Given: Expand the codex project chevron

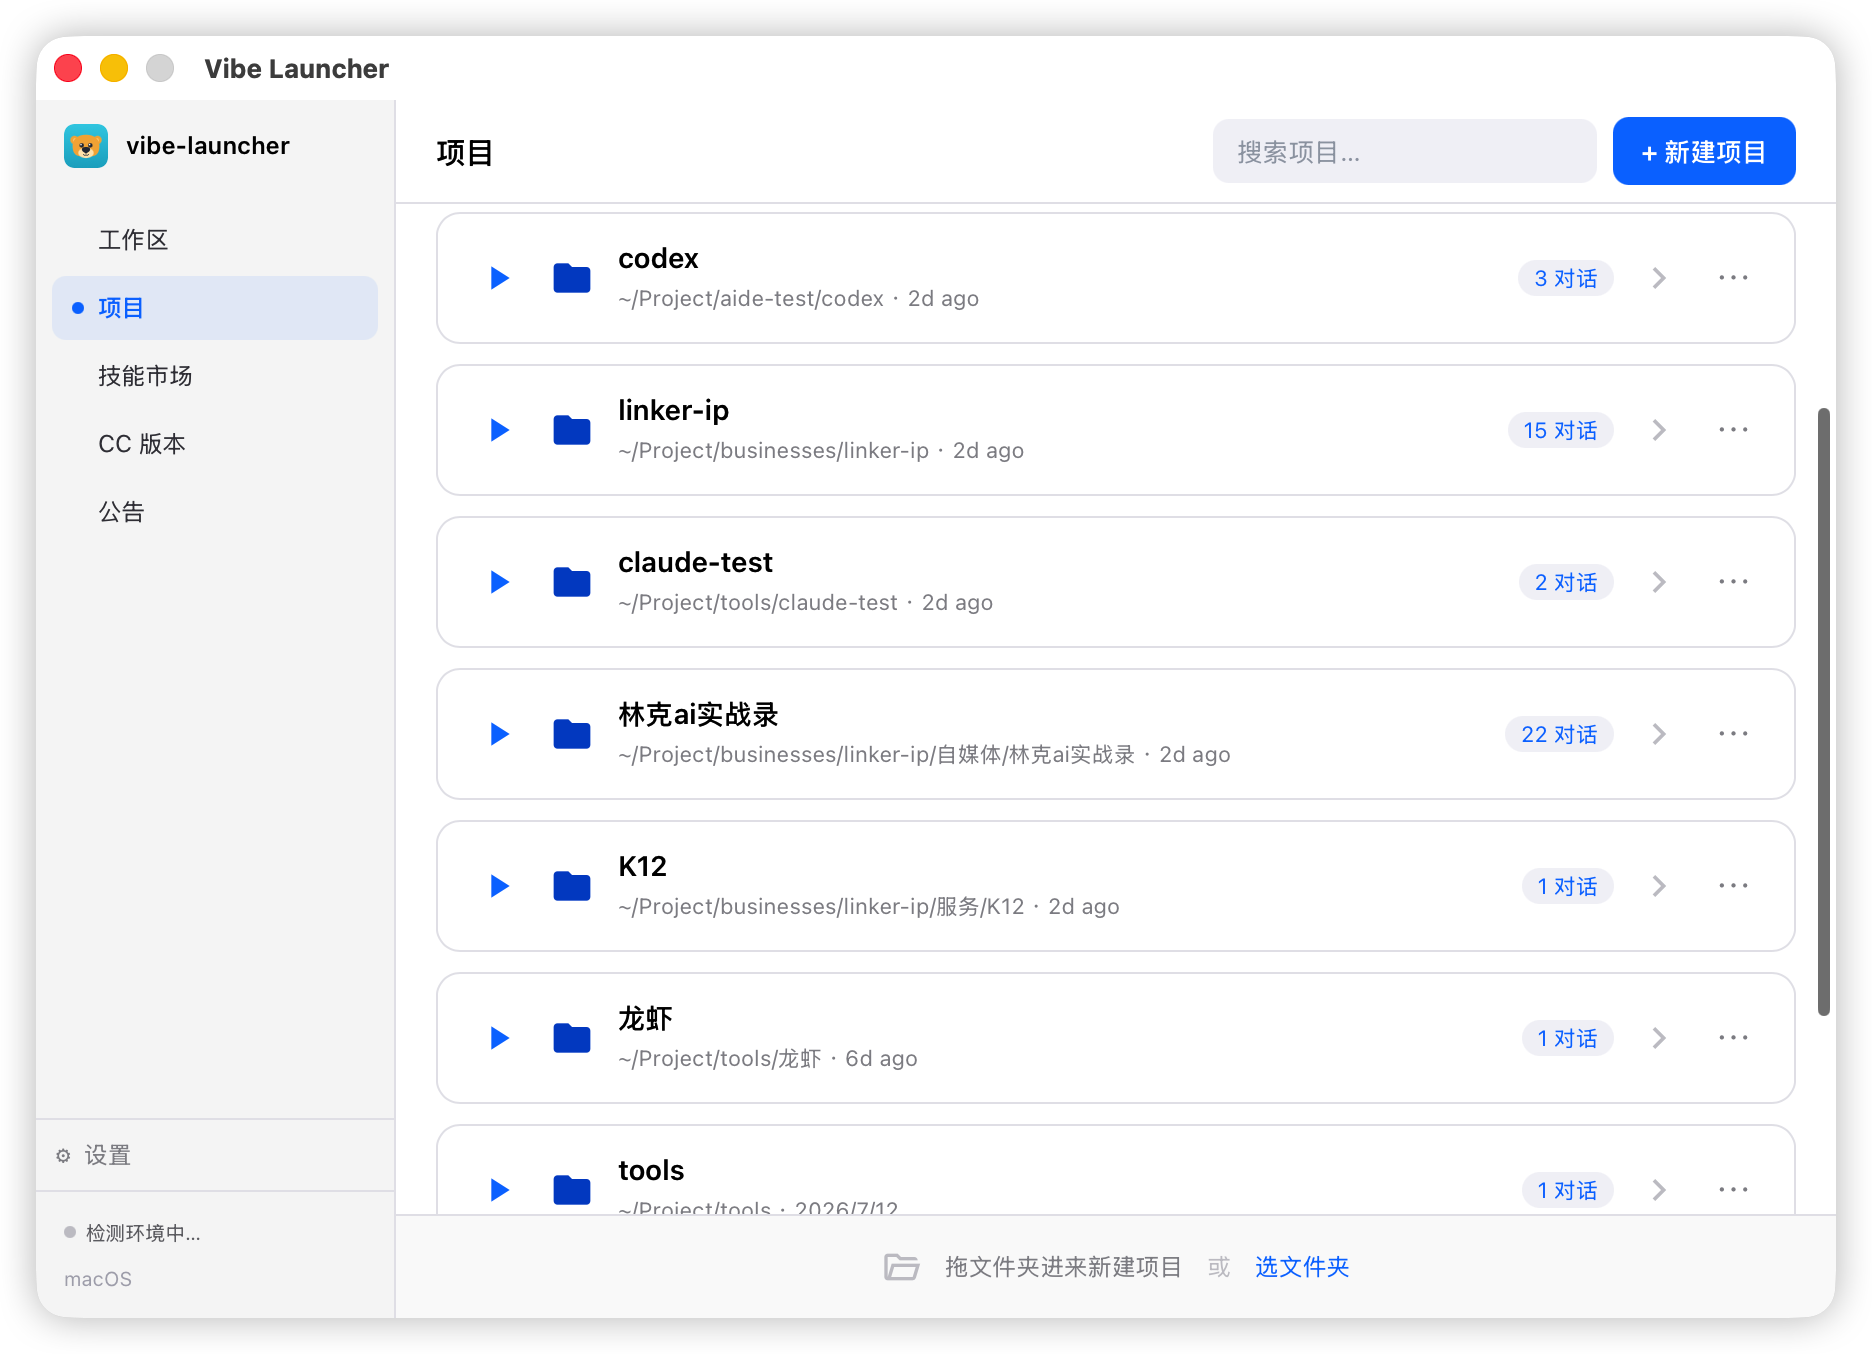Looking at the screenshot, I should coord(1659,278).
